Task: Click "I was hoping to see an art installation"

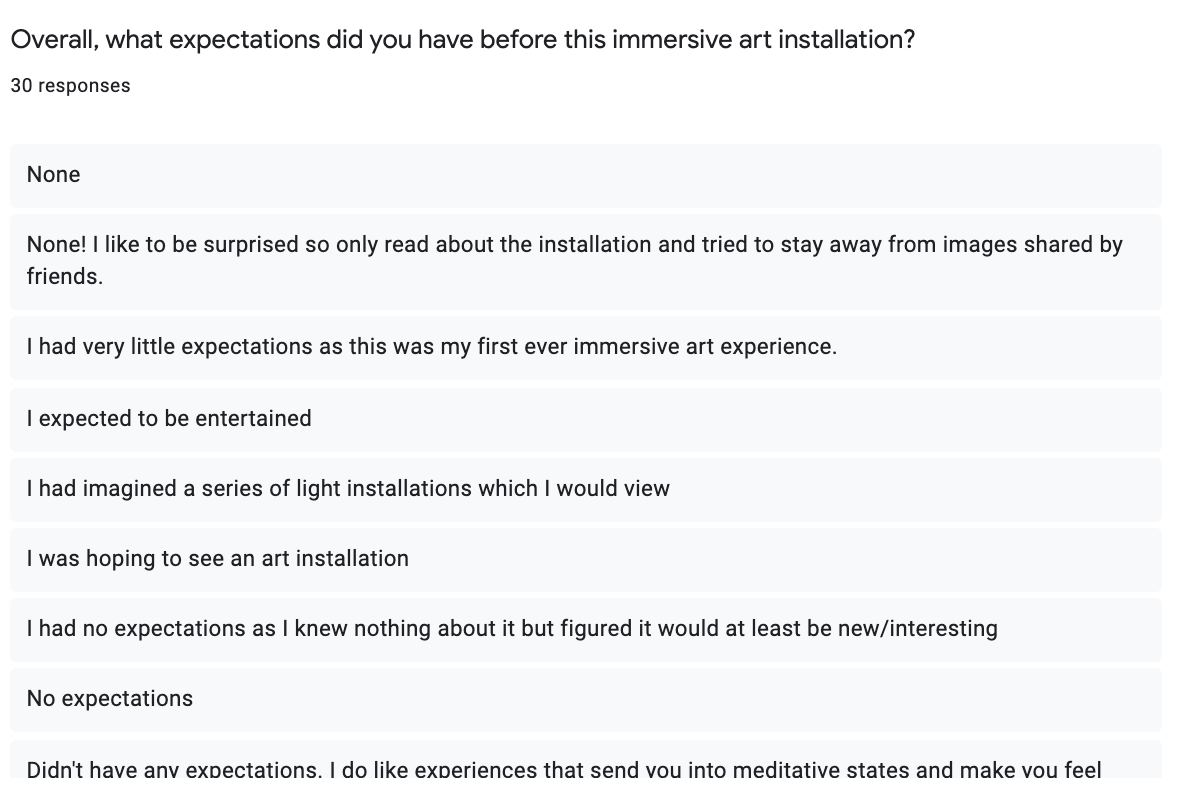Action: pyautogui.click(x=218, y=558)
